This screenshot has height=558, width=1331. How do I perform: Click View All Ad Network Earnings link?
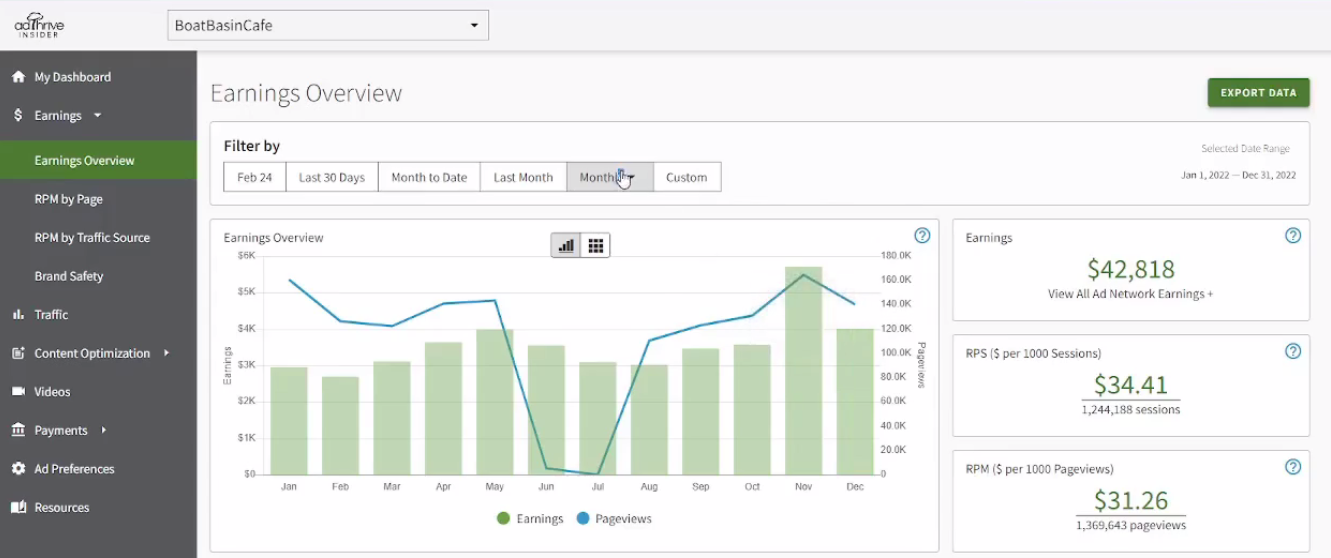[x=1131, y=294]
